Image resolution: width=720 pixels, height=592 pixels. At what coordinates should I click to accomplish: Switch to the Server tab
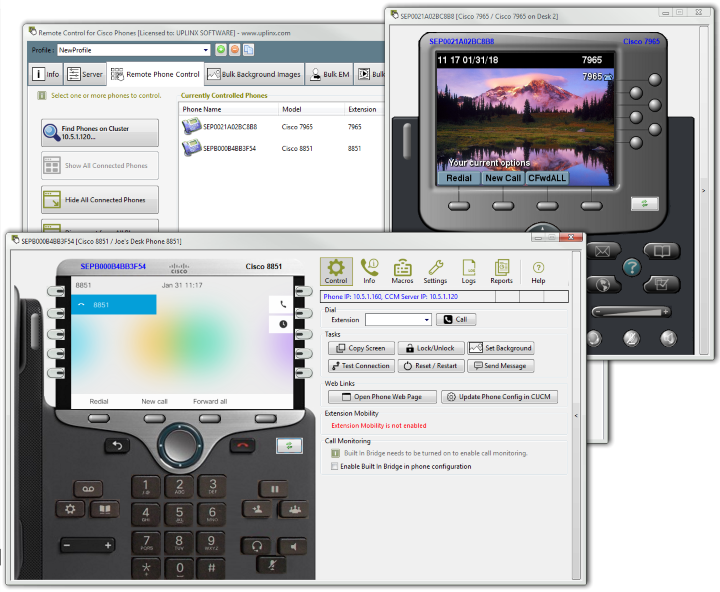(85, 74)
